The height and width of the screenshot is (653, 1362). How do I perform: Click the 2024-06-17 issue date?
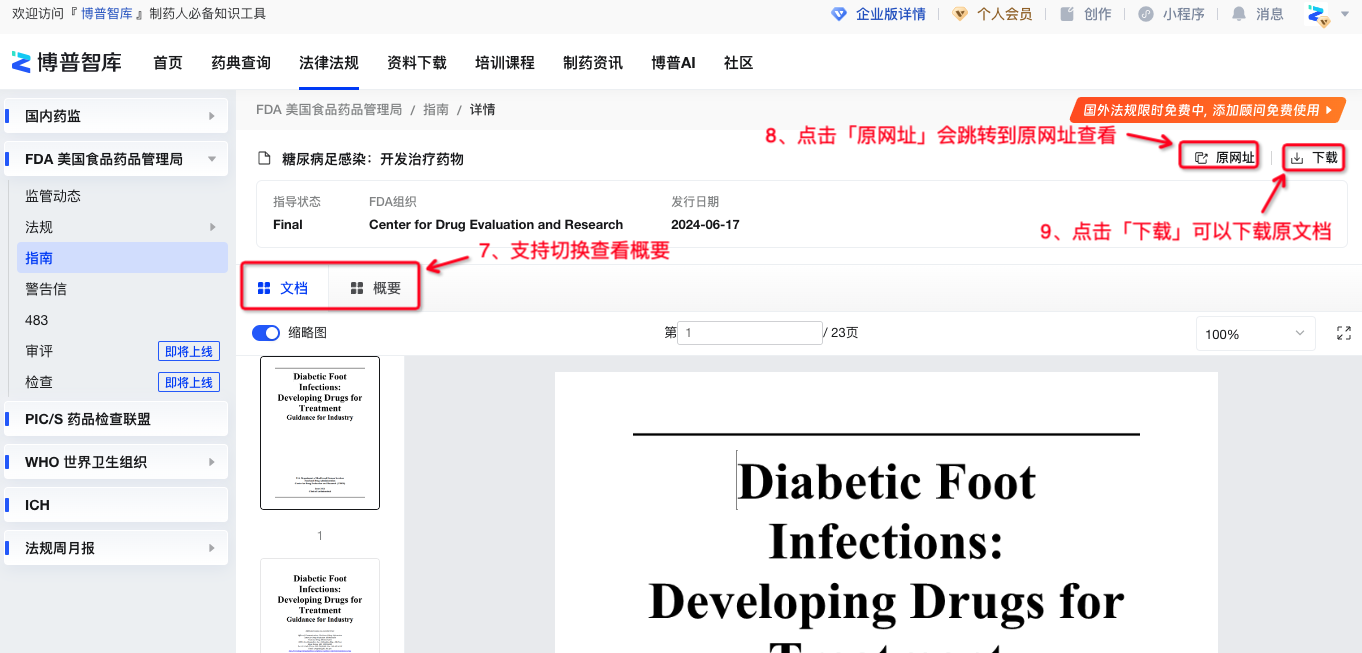[x=706, y=224]
